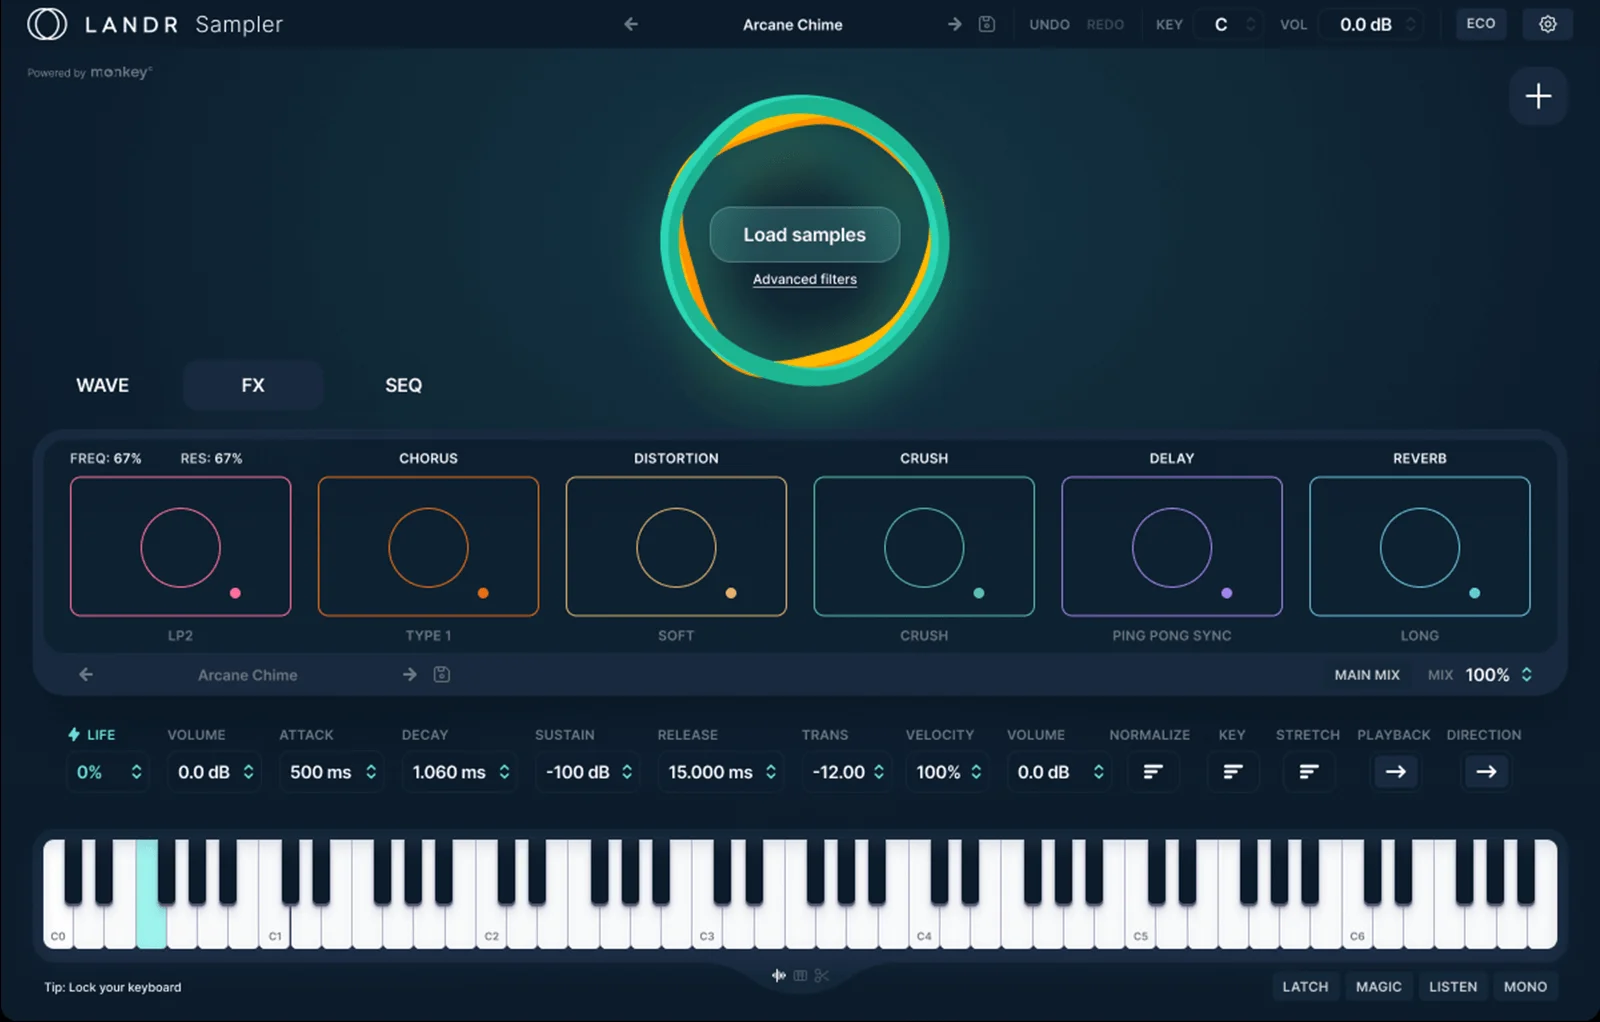The height and width of the screenshot is (1022, 1600).
Task: Increase the MIX 100% value stepper
Action: click(x=1526, y=670)
